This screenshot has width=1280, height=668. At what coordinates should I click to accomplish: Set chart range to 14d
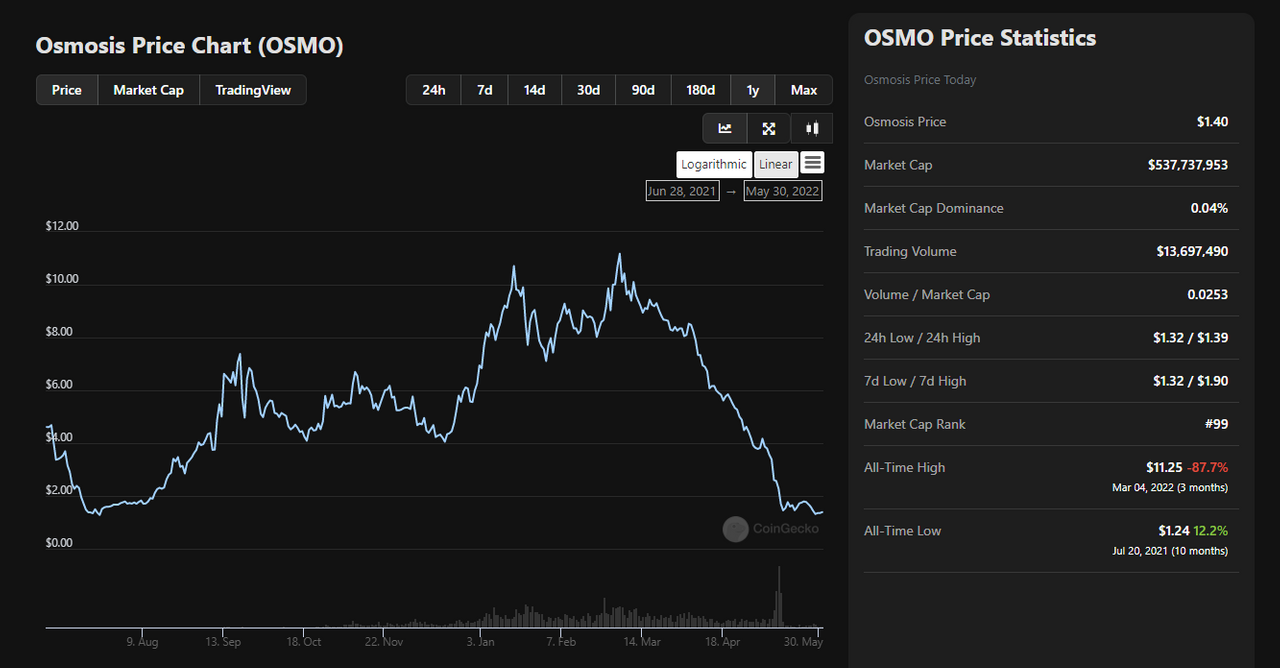pos(535,90)
